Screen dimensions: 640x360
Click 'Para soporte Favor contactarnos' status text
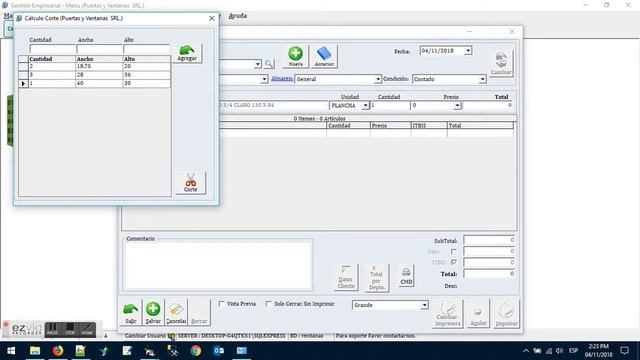(376, 336)
